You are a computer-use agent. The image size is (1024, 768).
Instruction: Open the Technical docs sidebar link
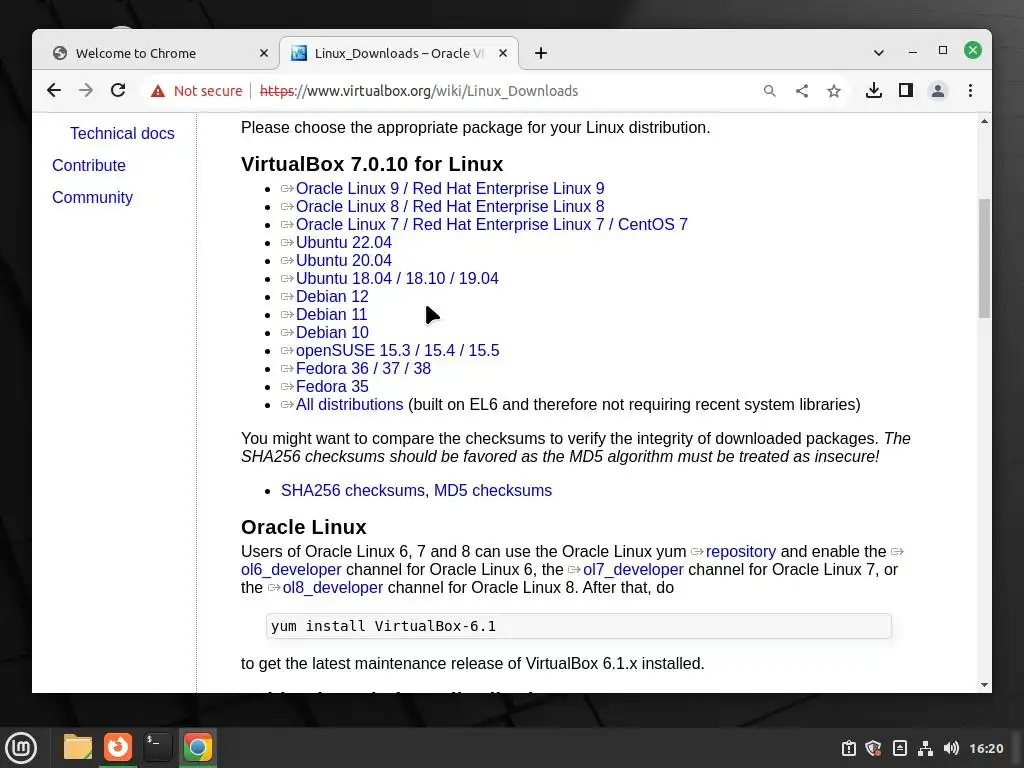122,133
